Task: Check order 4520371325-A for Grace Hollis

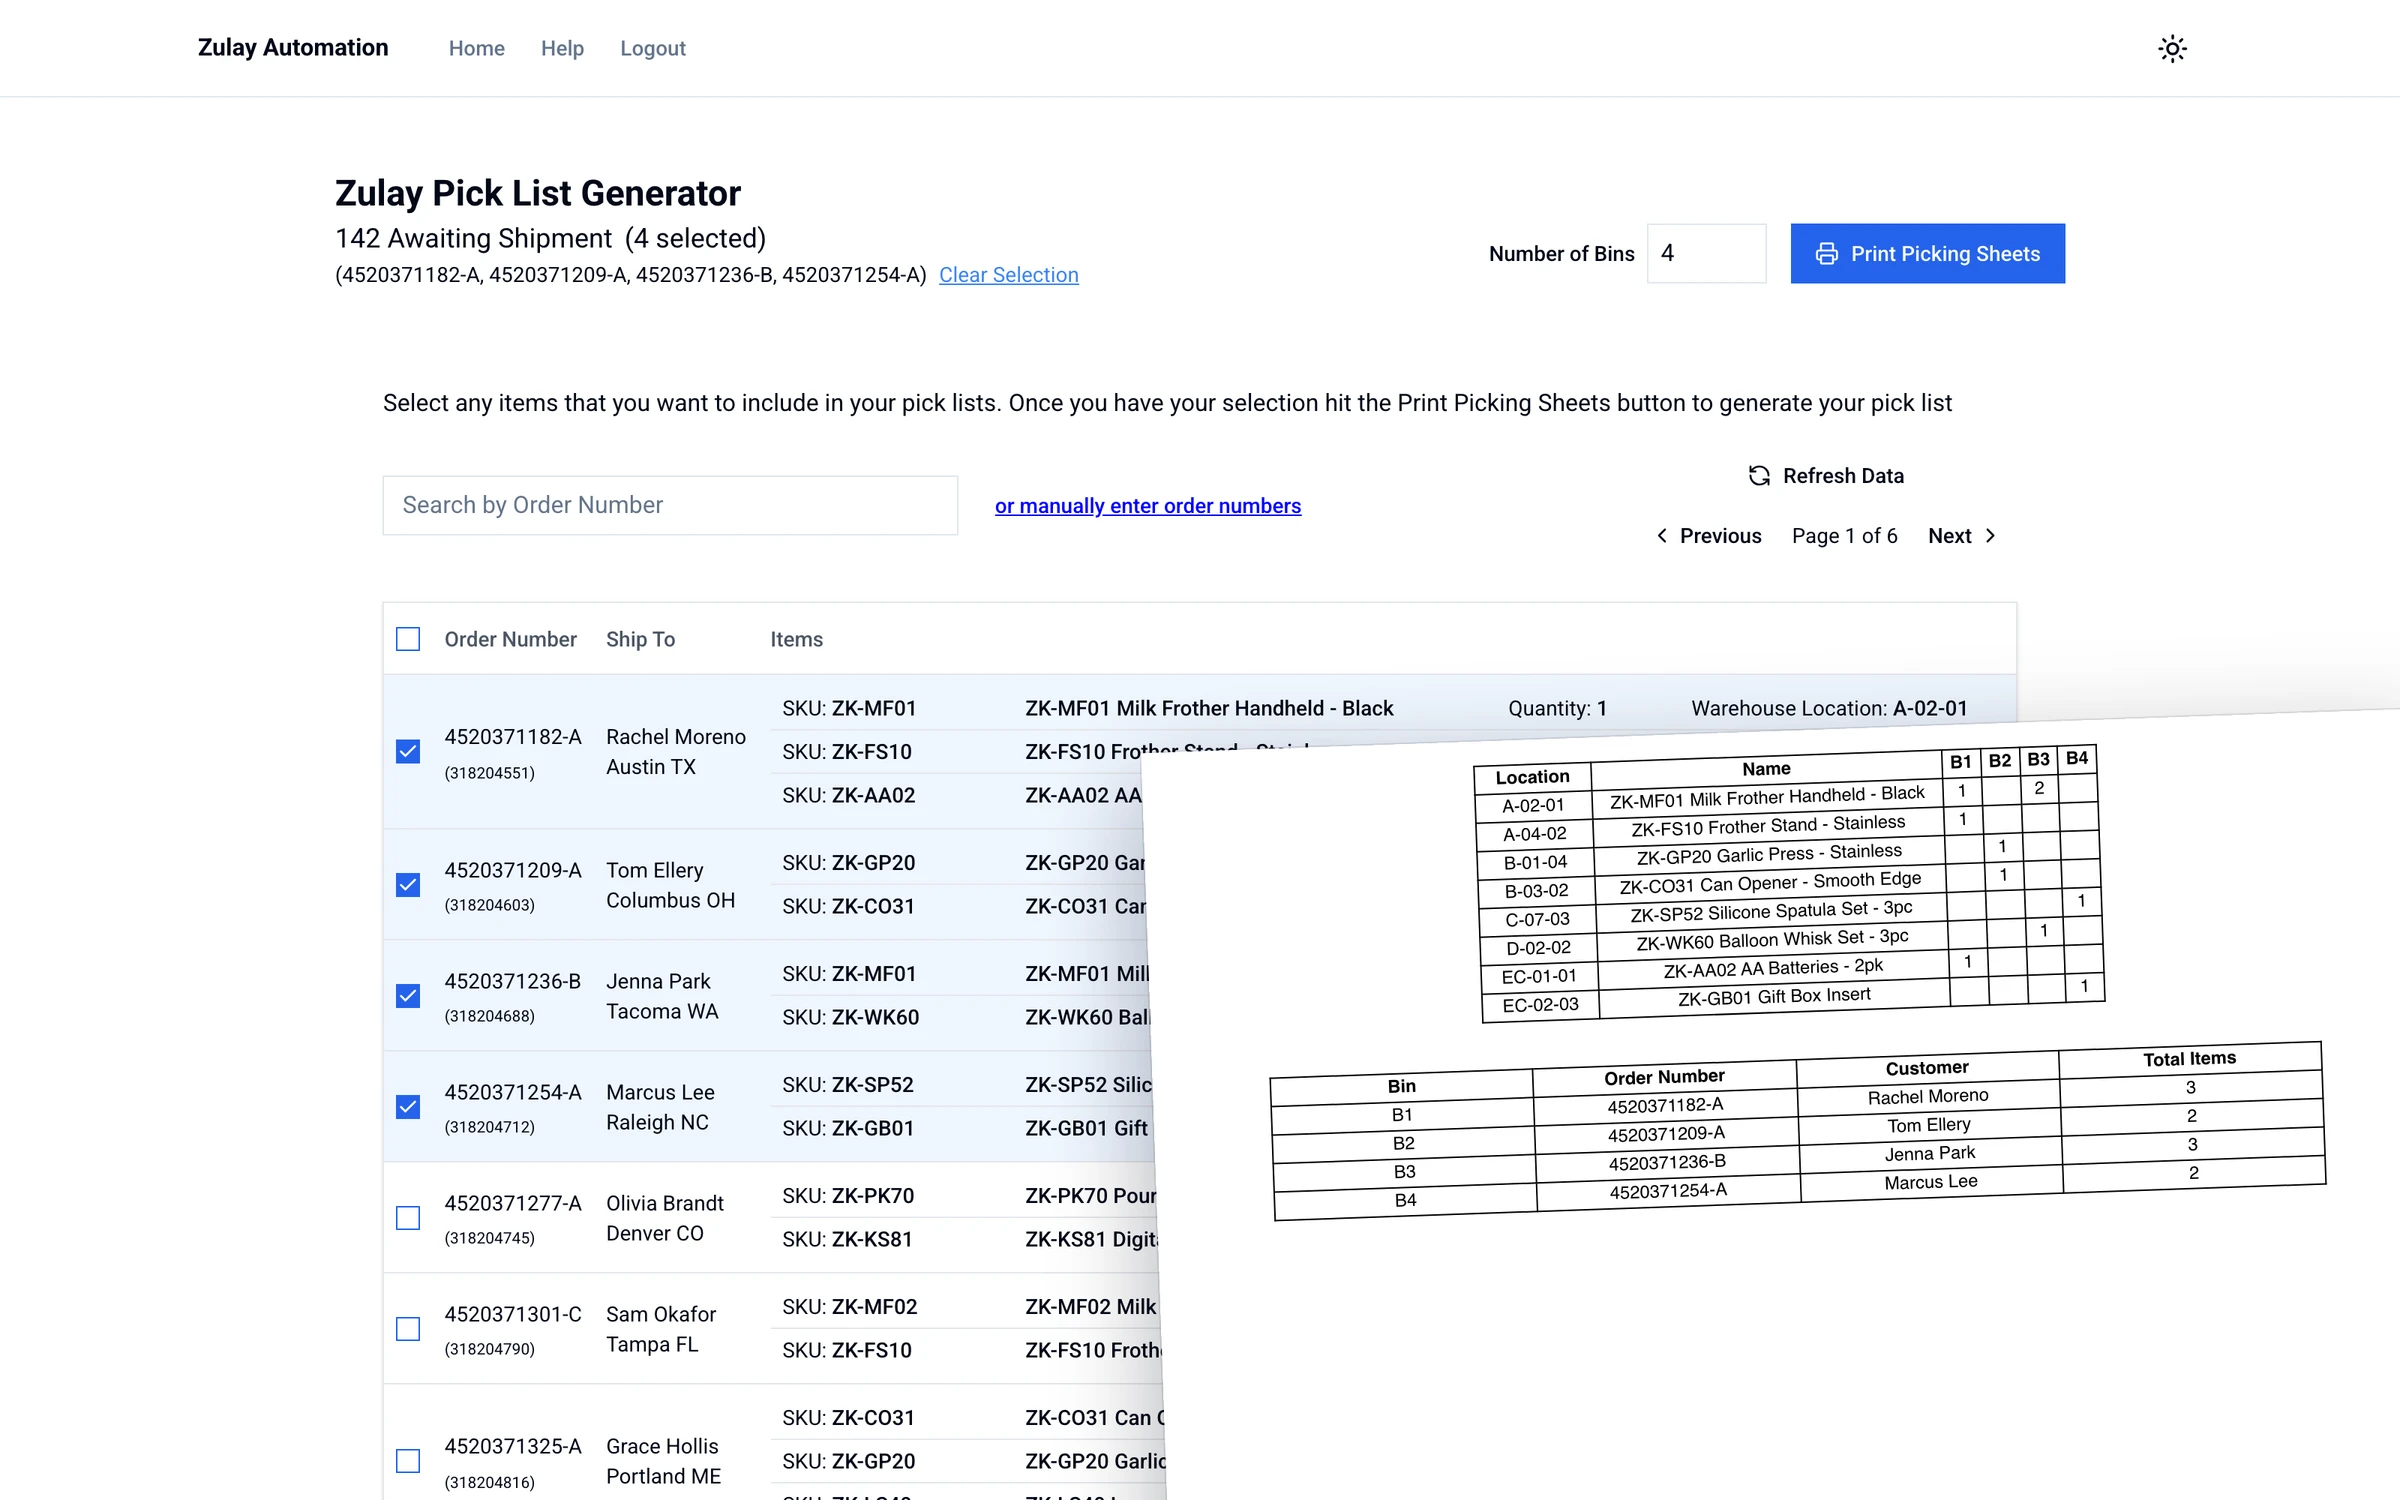Action: point(408,1461)
